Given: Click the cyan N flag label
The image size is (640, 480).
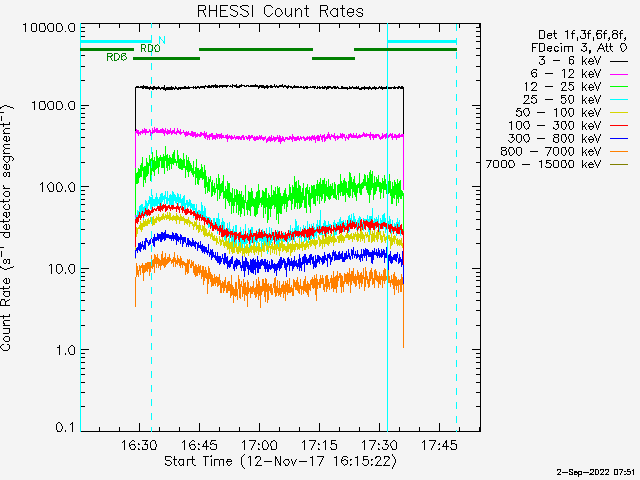Looking at the screenshot, I should pyautogui.click(x=162, y=40).
